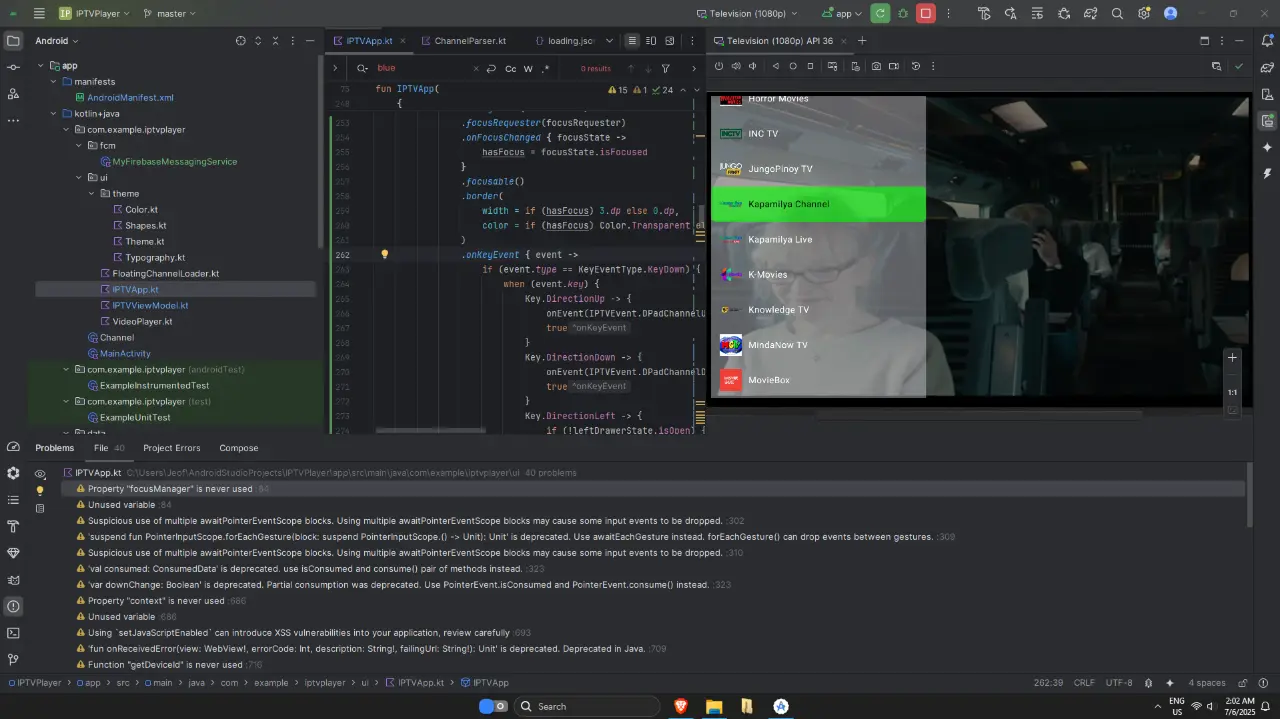This screenshot has height=719, width=1280.
Task: Open IDE settings gear in title bar
Action: (1144, 14)
